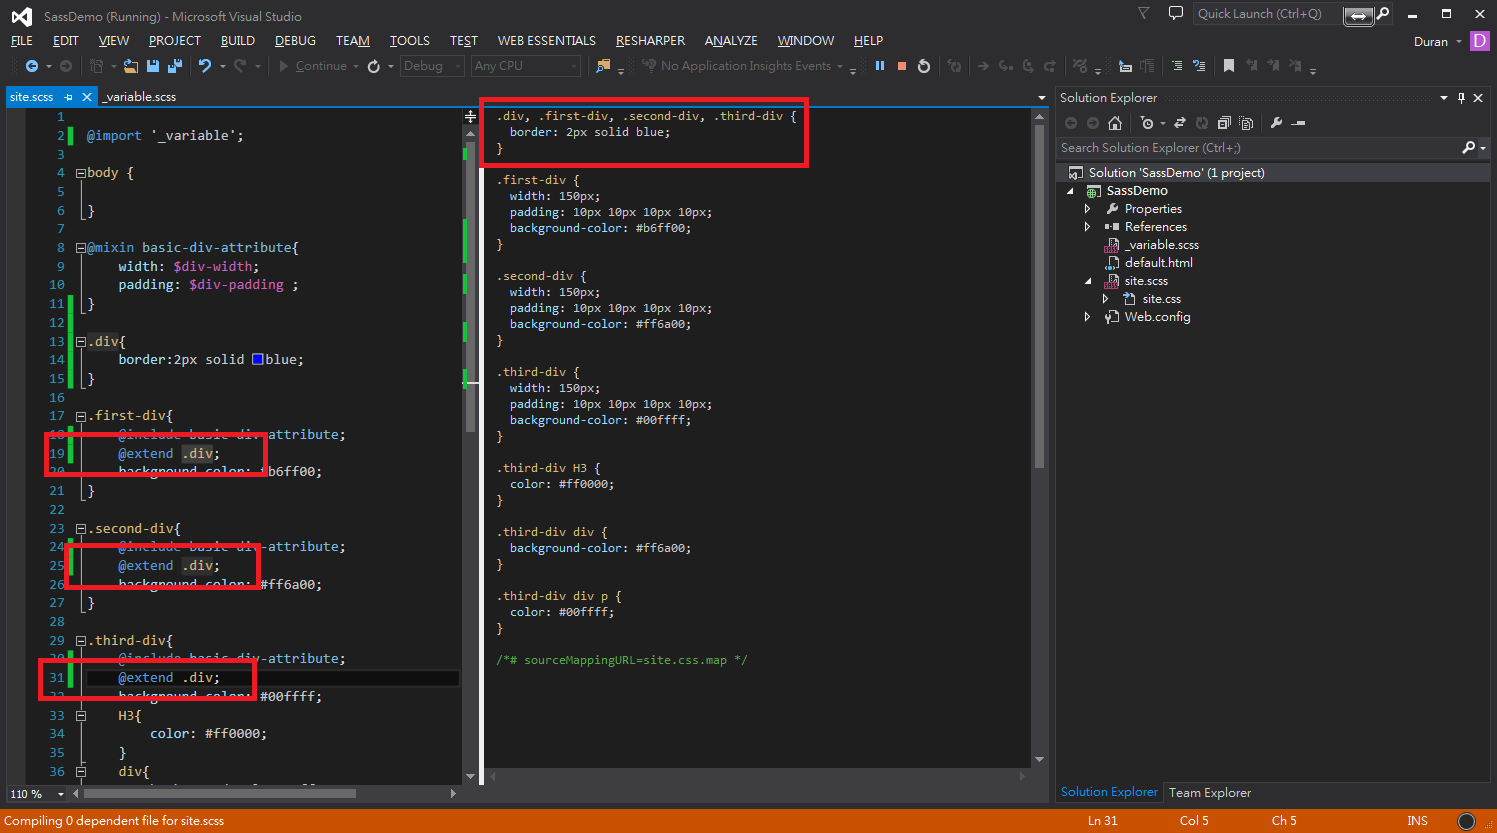Stop debugging with the red square icon

pyautogui.click(x=902, y=66)
